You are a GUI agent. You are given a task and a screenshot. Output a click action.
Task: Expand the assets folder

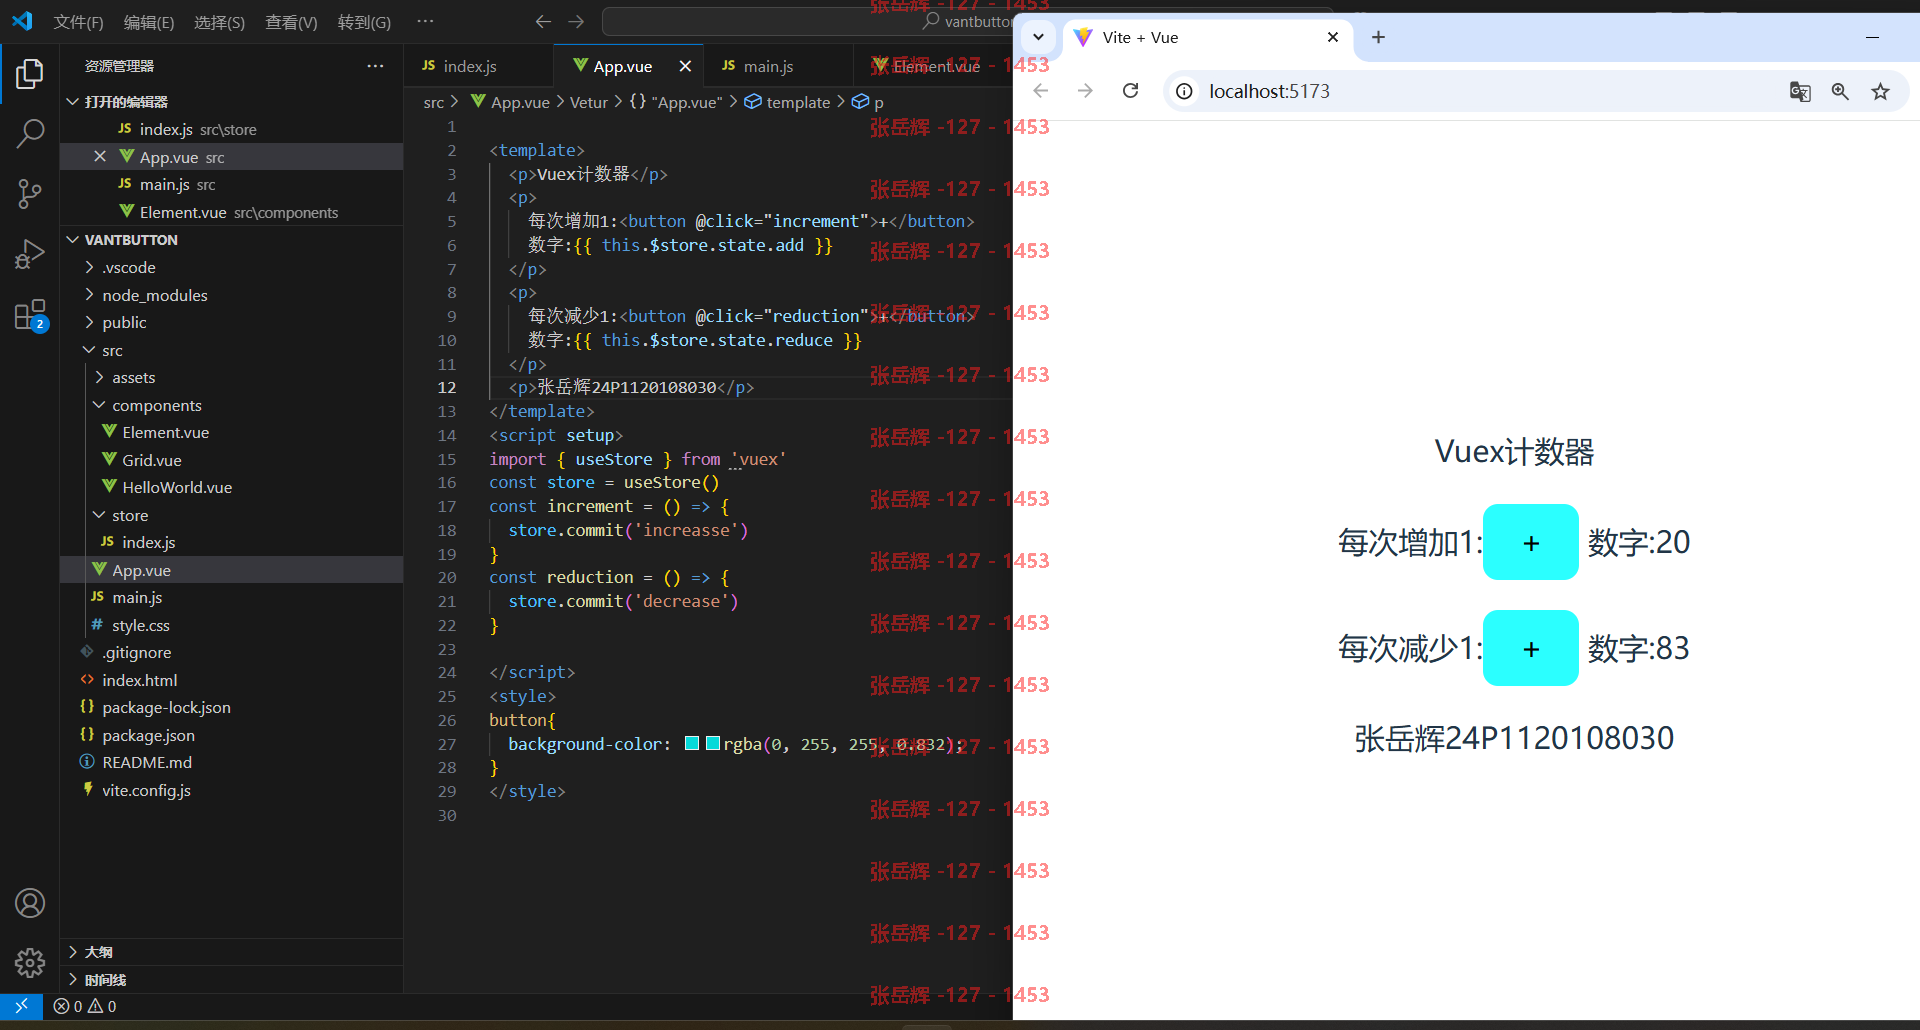click(x=99, y=377)
